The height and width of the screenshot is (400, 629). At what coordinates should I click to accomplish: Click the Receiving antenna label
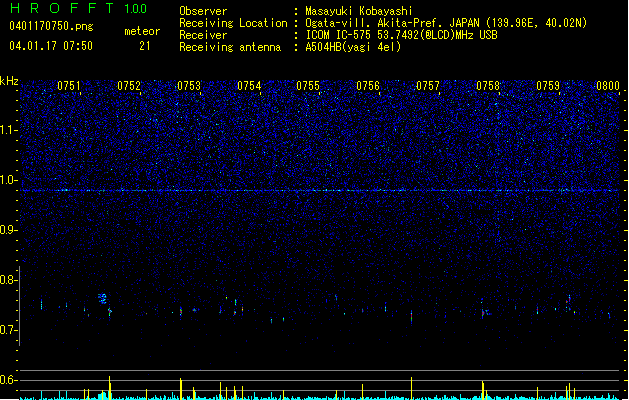click(x=230, y=47)
